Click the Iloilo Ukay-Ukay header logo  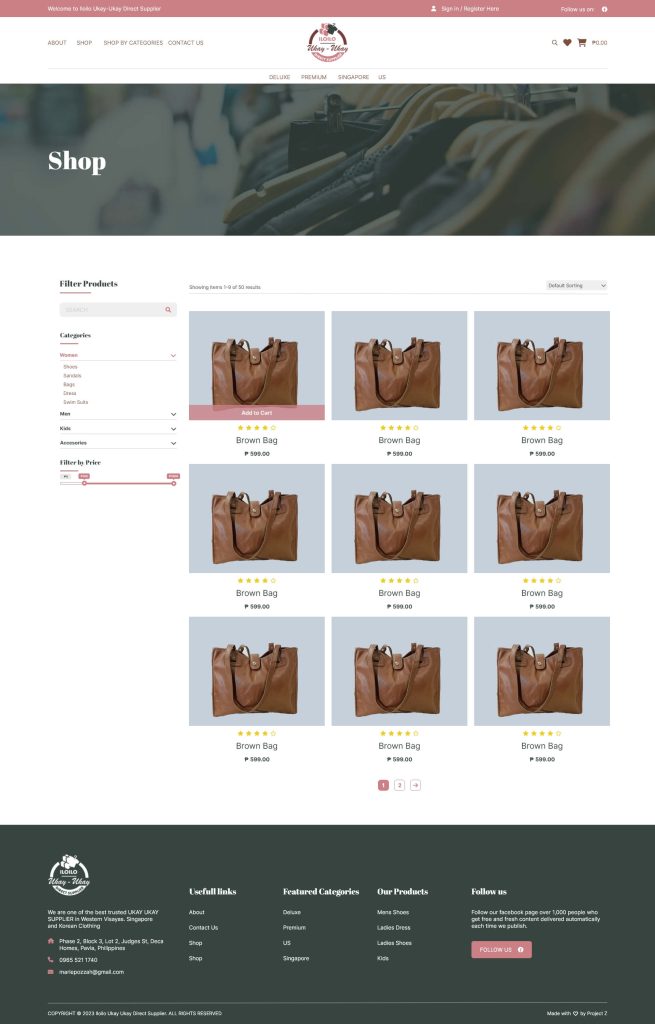tap(327, 42)
